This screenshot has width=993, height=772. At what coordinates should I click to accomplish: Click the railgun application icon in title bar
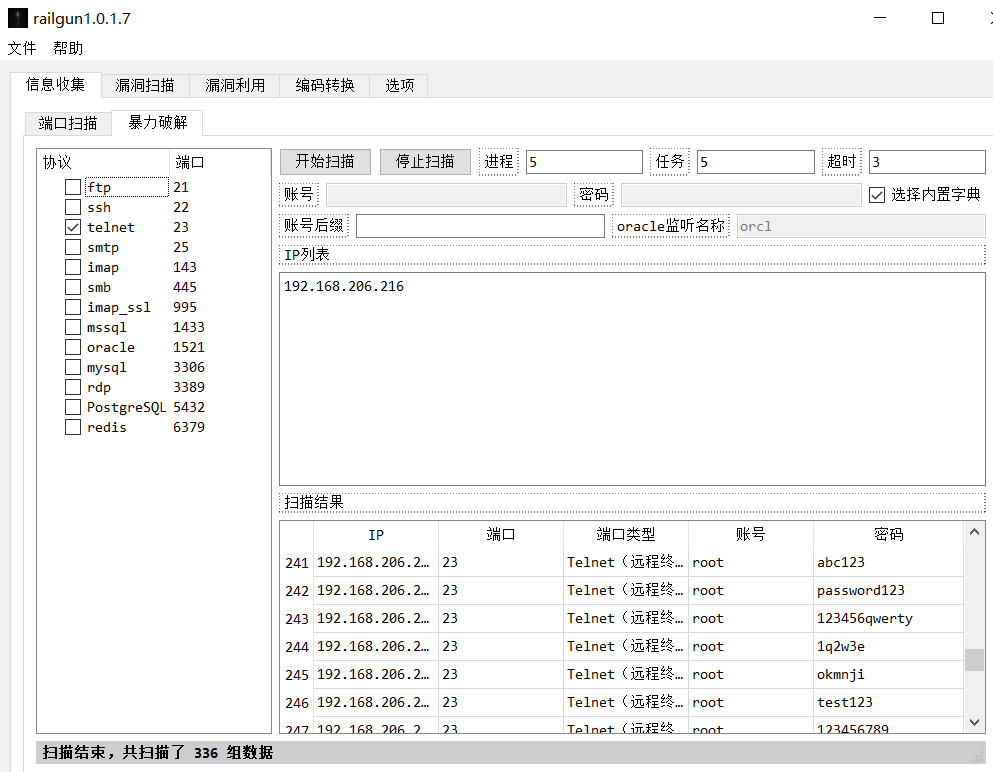point(16,17)
